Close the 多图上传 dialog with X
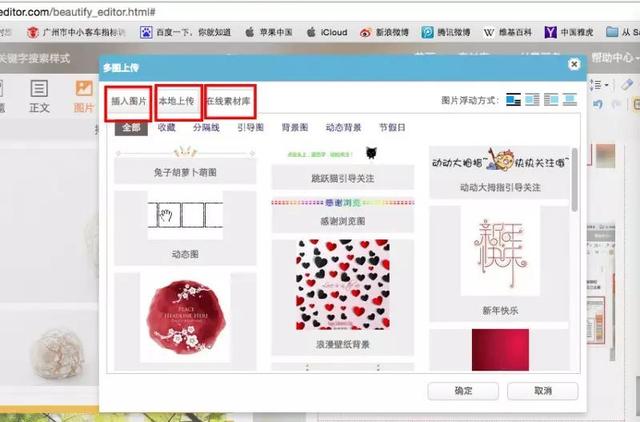 (x=574, y=64)
